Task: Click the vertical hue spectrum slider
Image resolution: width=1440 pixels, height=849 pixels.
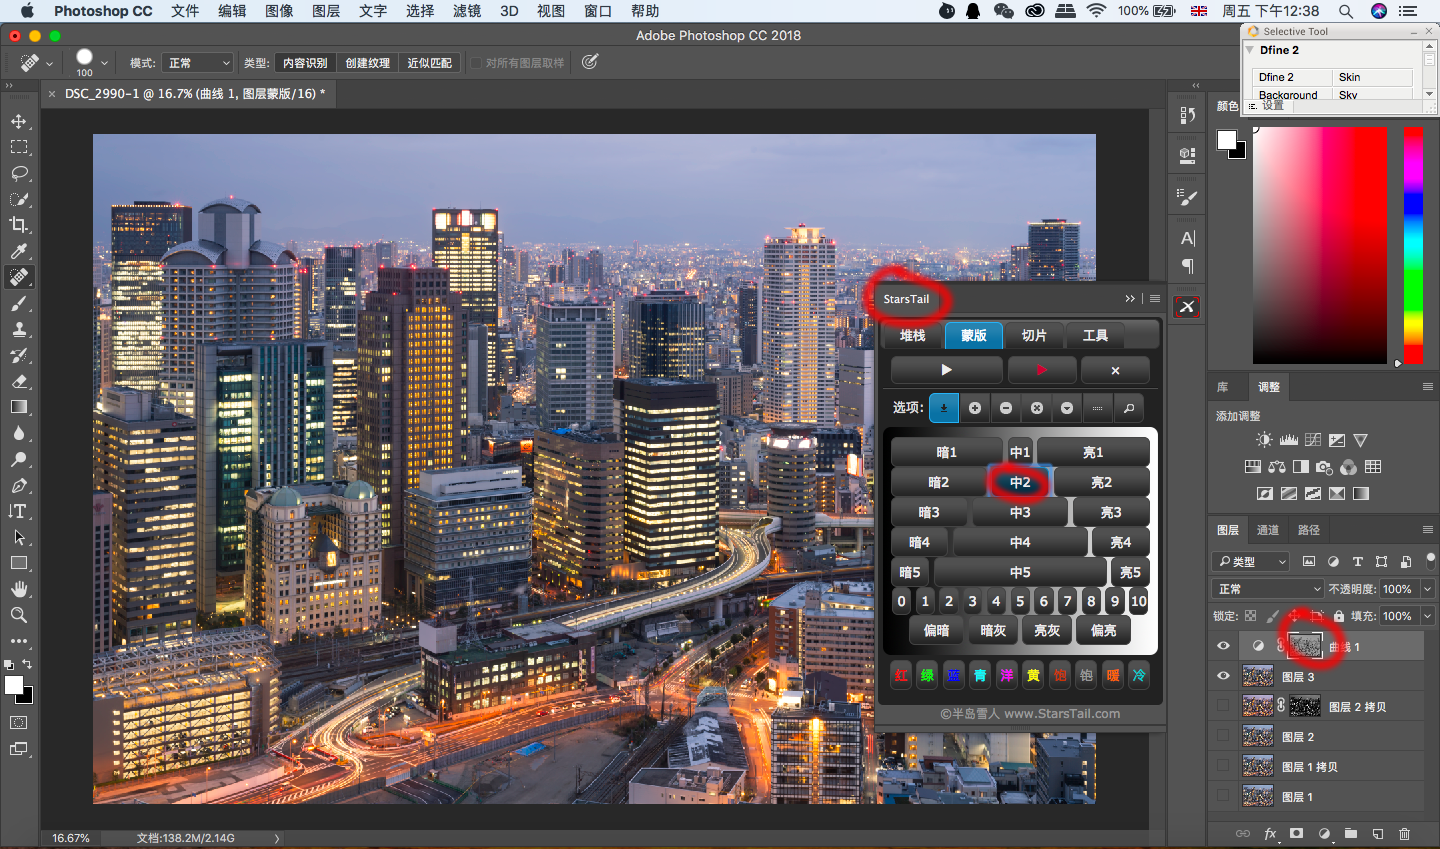Action: click(1413, 245)
